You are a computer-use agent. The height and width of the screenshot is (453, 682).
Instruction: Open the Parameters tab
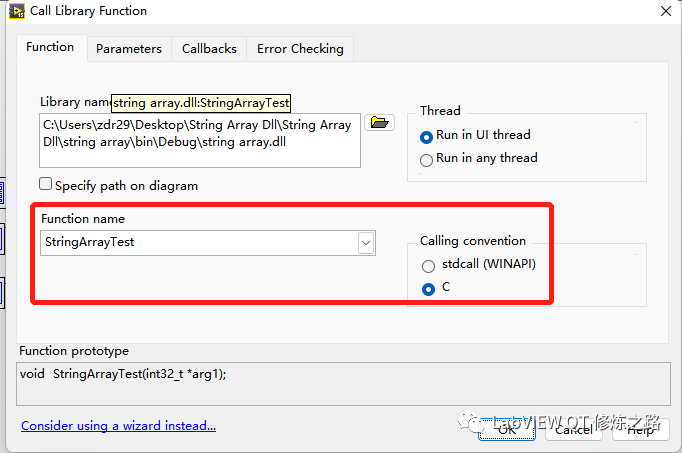point(128,48)
